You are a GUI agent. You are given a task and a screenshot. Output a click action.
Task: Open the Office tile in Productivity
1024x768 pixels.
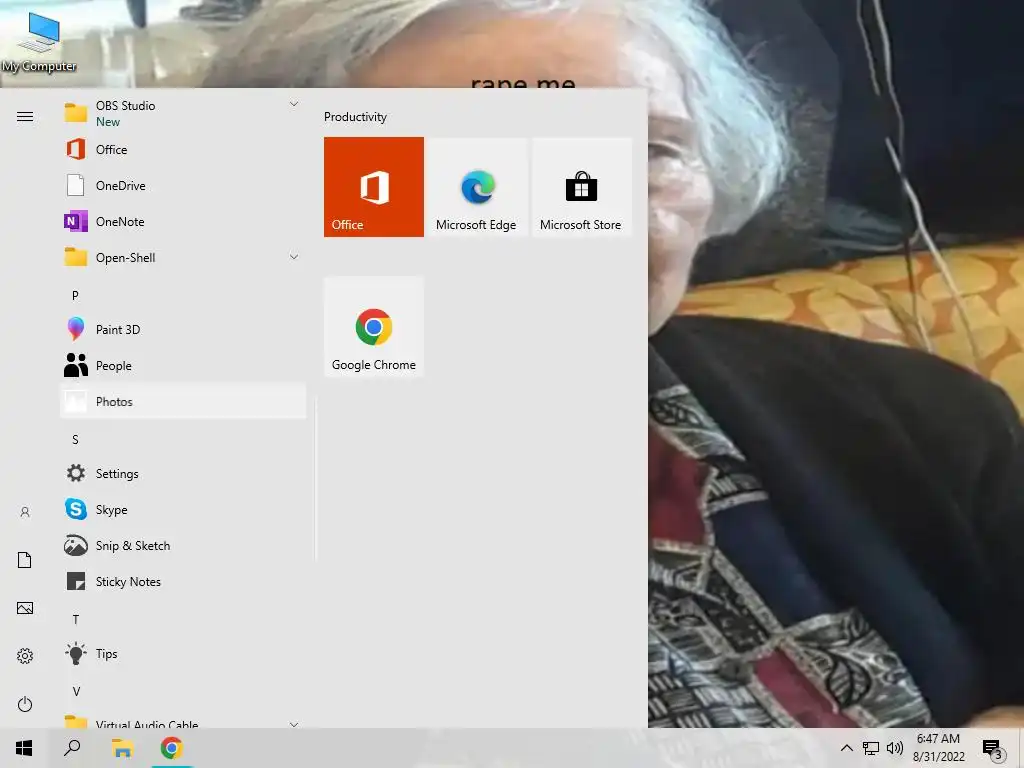(374, 187)
